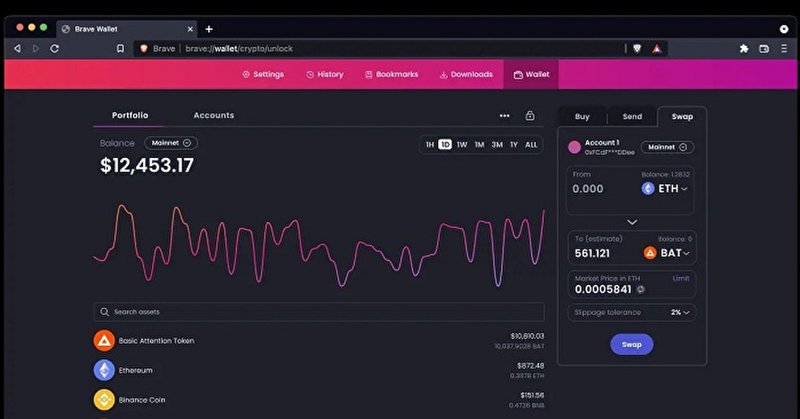Image resolution: width=800 pixels, height=419 pixels.
Task: Reload the page with refresh icon
Action: click(x=55, y=48)
